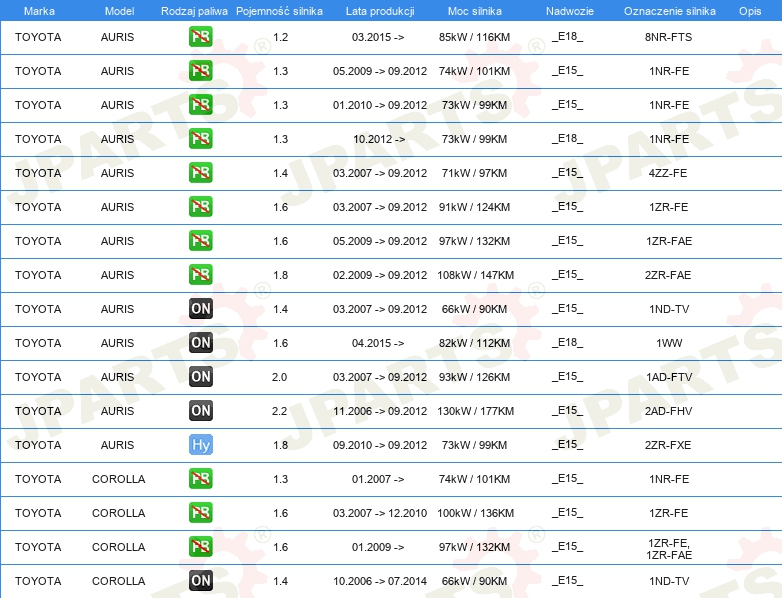Click engine code 1ZR-FE, 1ZR-FAE cell

[x=669, y=549]
